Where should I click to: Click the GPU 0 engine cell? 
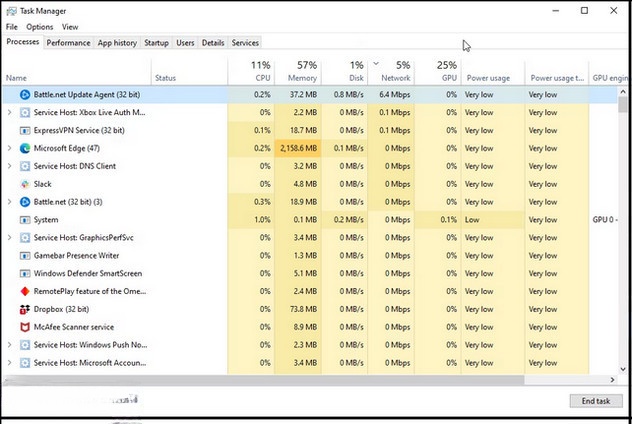(x=605, y=220)
